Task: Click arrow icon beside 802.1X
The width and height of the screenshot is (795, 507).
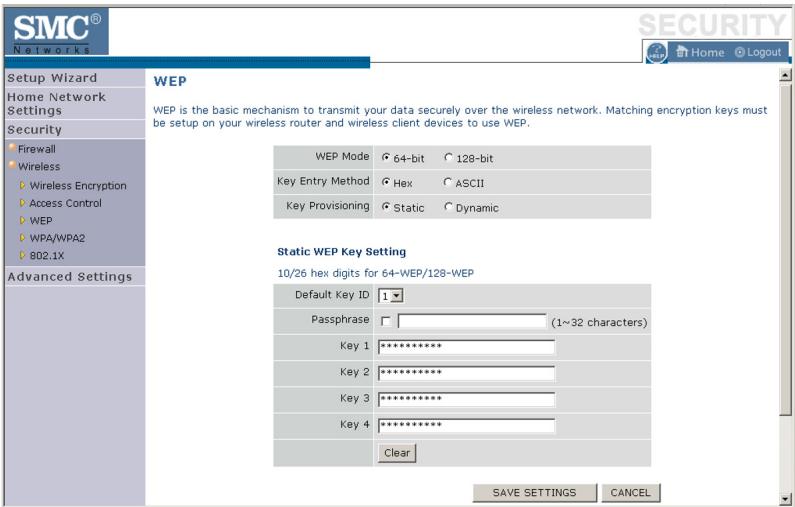Action: [22, 256]
